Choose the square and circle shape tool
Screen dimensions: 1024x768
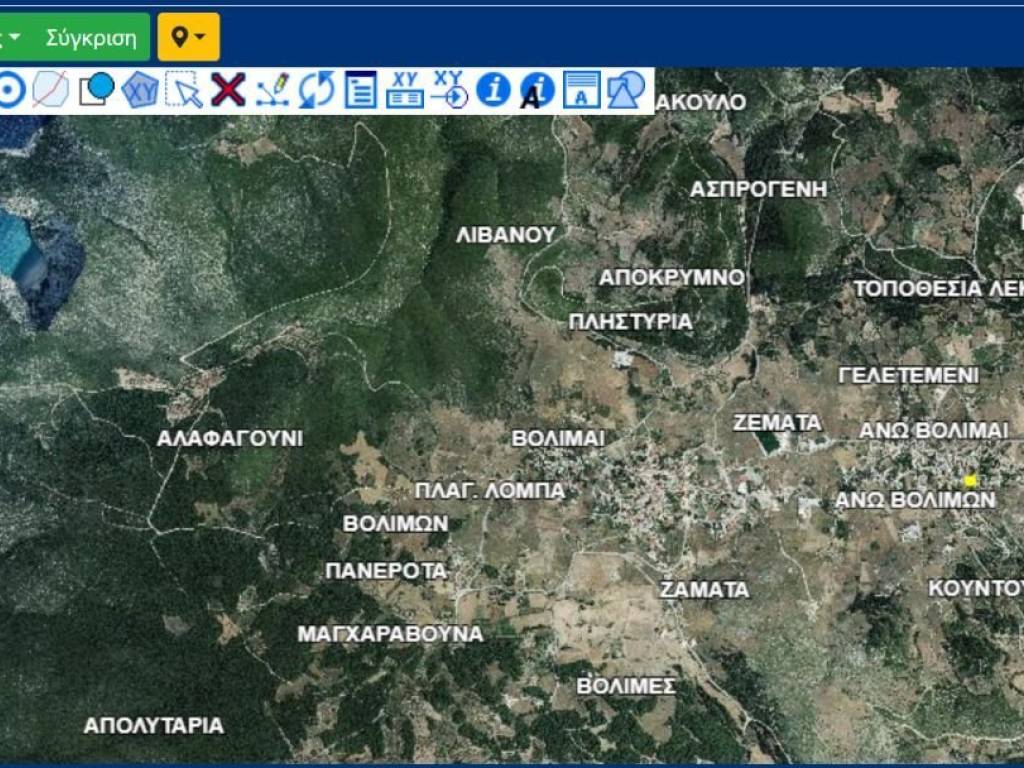tap(96, 90)
